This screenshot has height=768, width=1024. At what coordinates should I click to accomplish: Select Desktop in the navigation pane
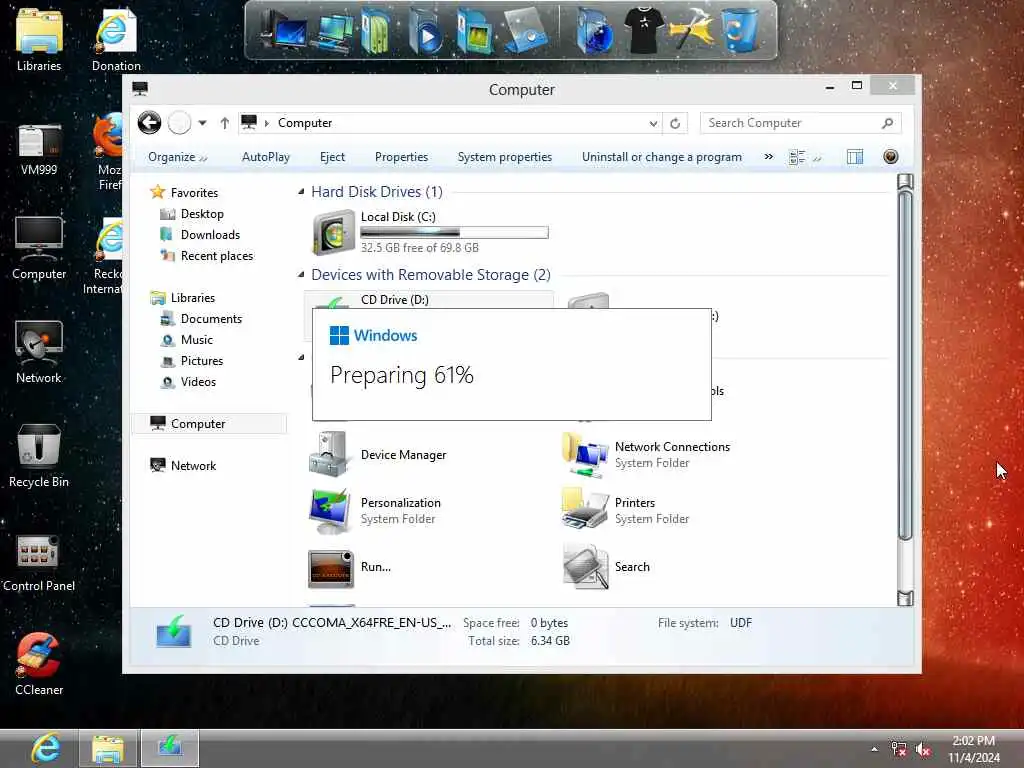(x=202, y=214)
